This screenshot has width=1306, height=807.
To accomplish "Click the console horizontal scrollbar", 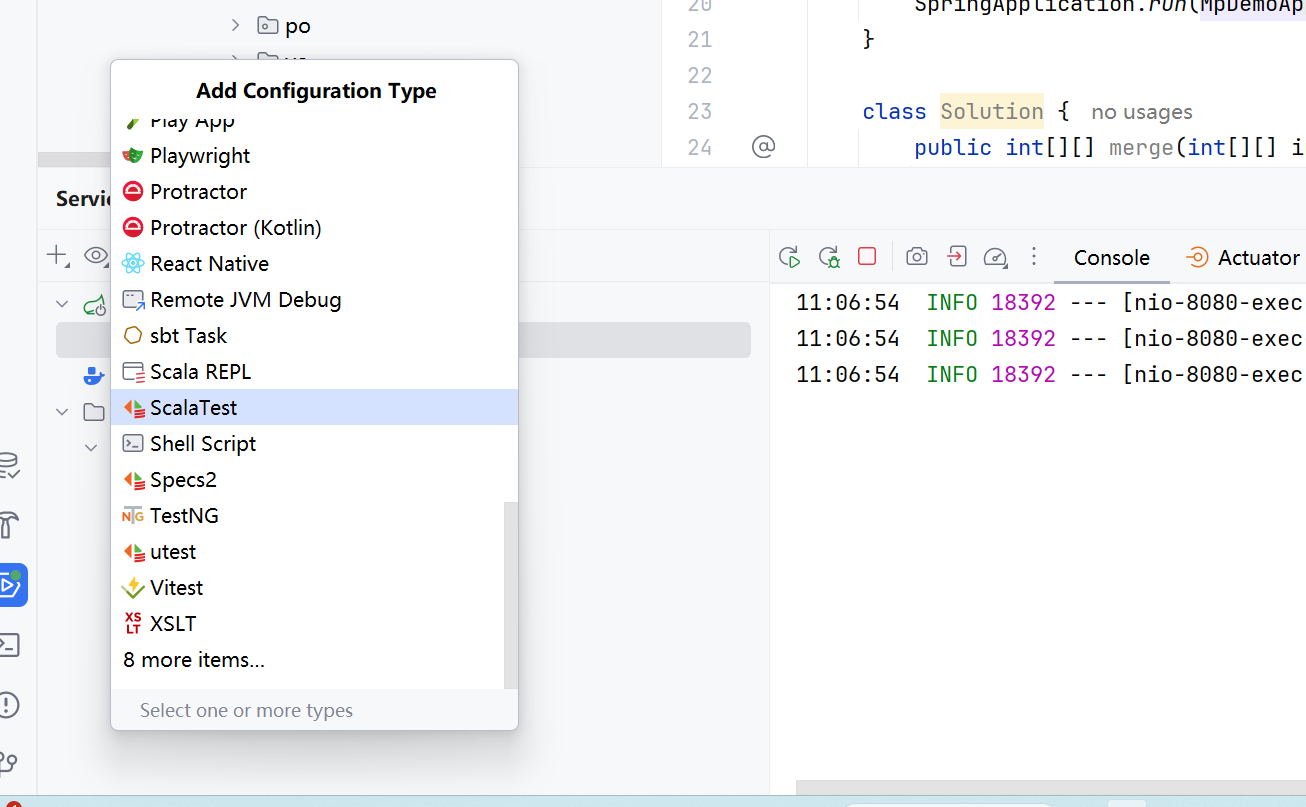I will pos(1051,788).
